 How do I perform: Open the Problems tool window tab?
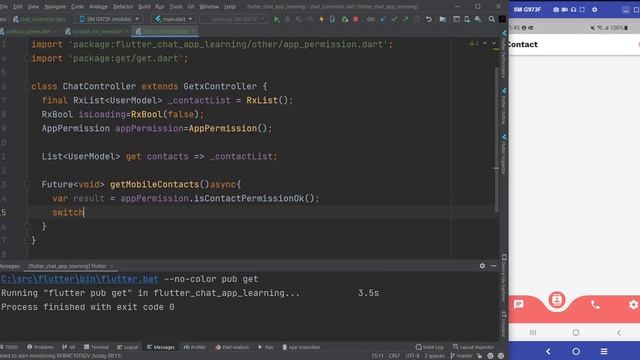pyautogui.click(x=40, y=347)
